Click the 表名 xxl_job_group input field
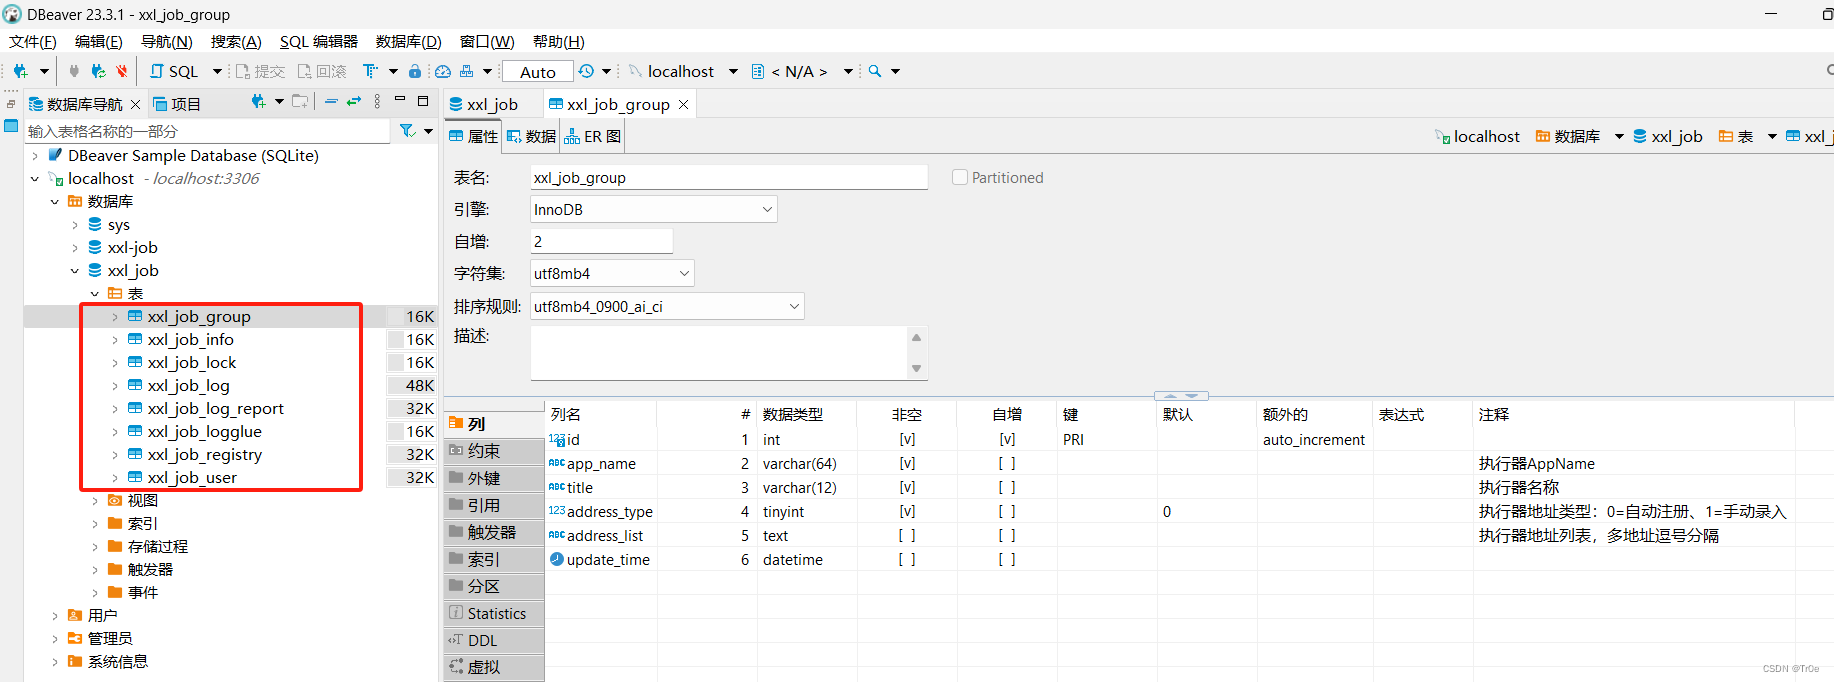 coord(729,177)
